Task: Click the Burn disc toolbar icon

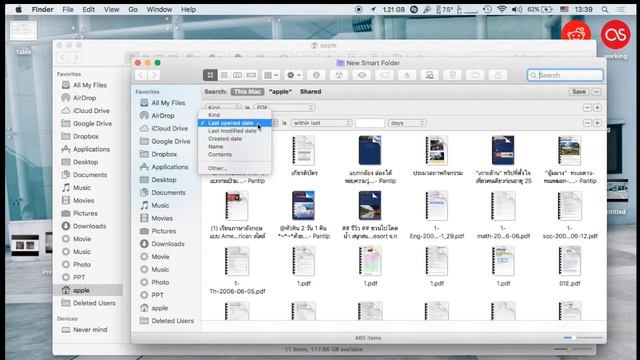Action: pyautogui.click(x=339, y=75)
